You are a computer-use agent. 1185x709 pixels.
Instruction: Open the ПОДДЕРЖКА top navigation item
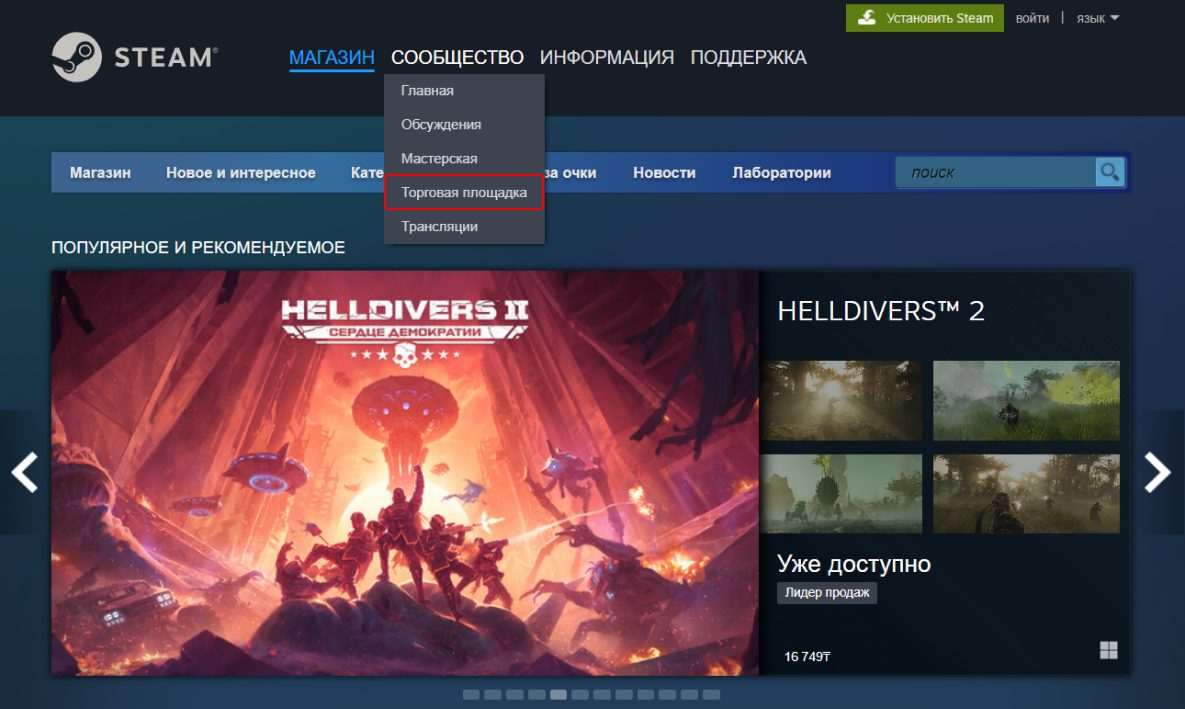pos(748,57)
